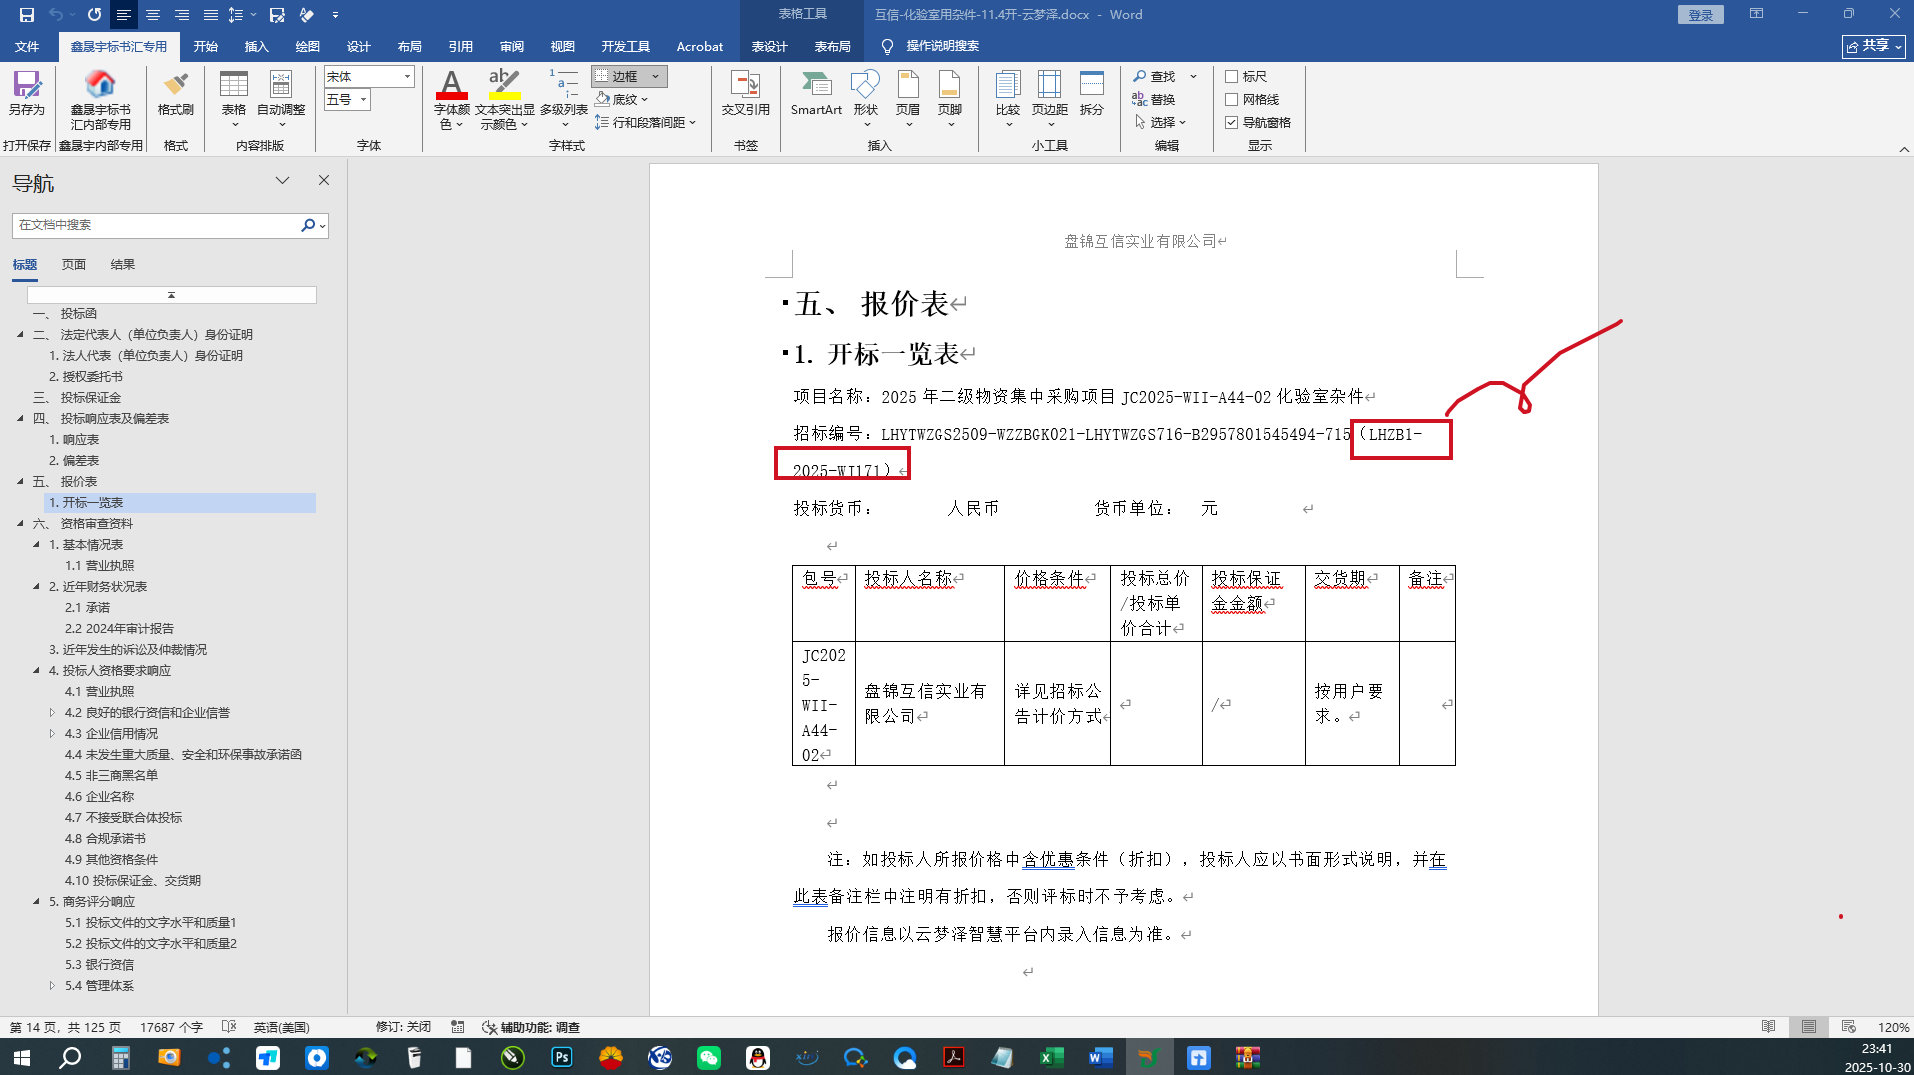Click the 拆分 split window icon
1914x1075 pixels.
point(1092,93)
